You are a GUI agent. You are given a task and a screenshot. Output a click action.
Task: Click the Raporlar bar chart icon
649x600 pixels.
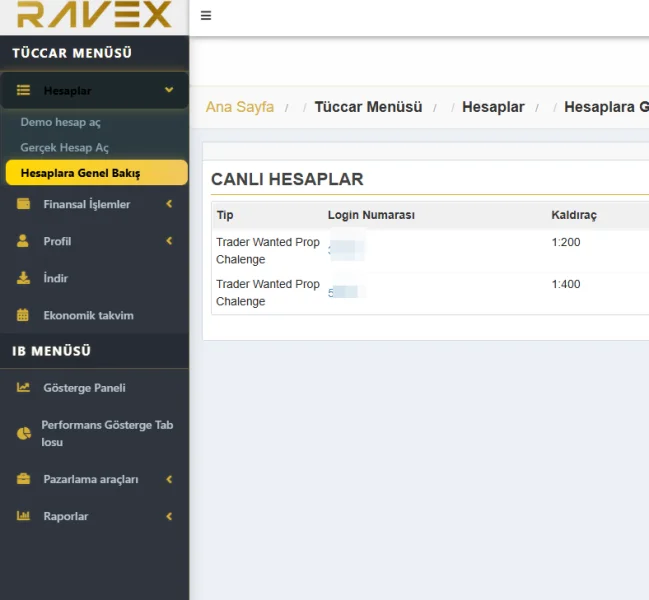click(23, 516)
